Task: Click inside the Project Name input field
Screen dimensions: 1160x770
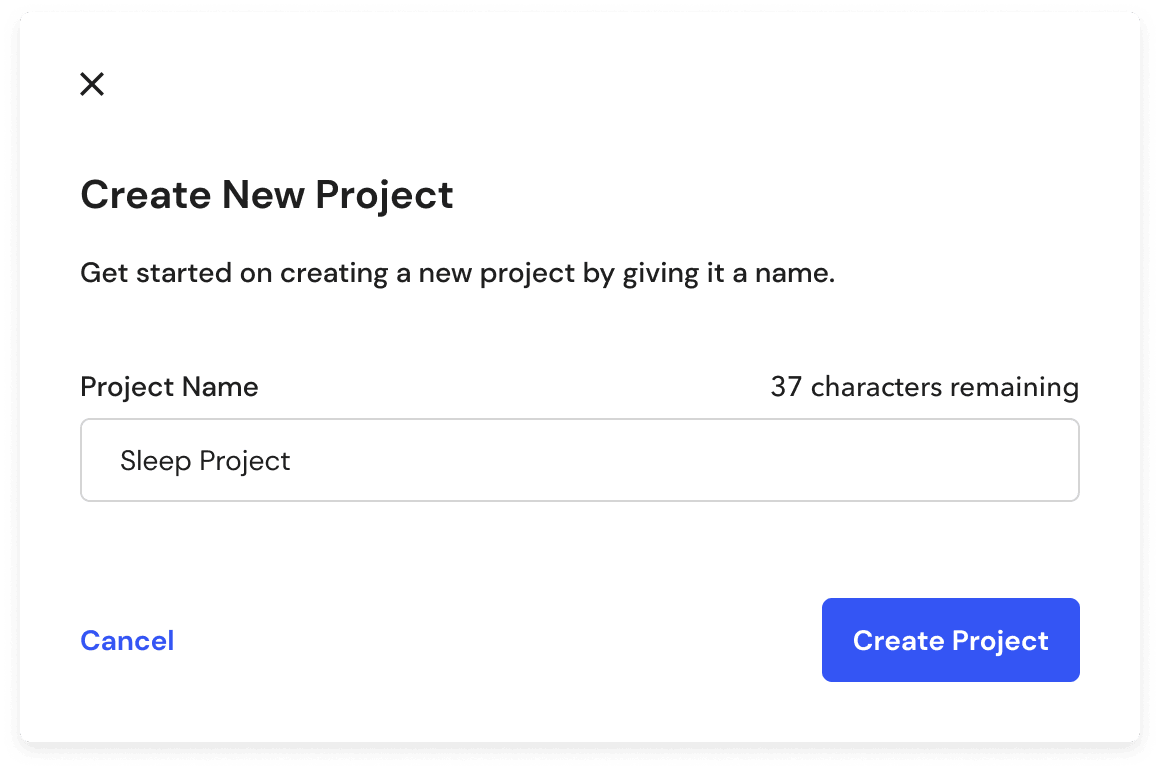Action: click(580, 460)
